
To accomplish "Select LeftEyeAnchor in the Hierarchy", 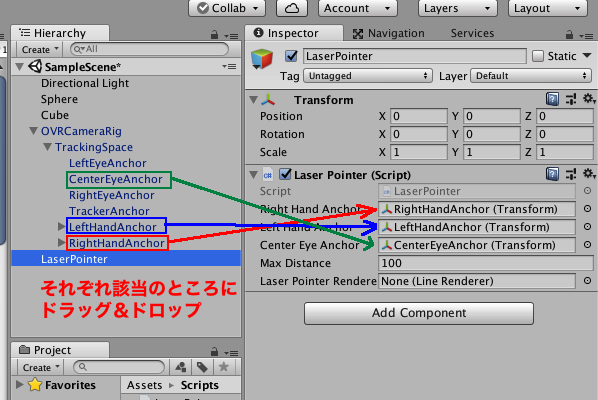I will pos(108,163).
